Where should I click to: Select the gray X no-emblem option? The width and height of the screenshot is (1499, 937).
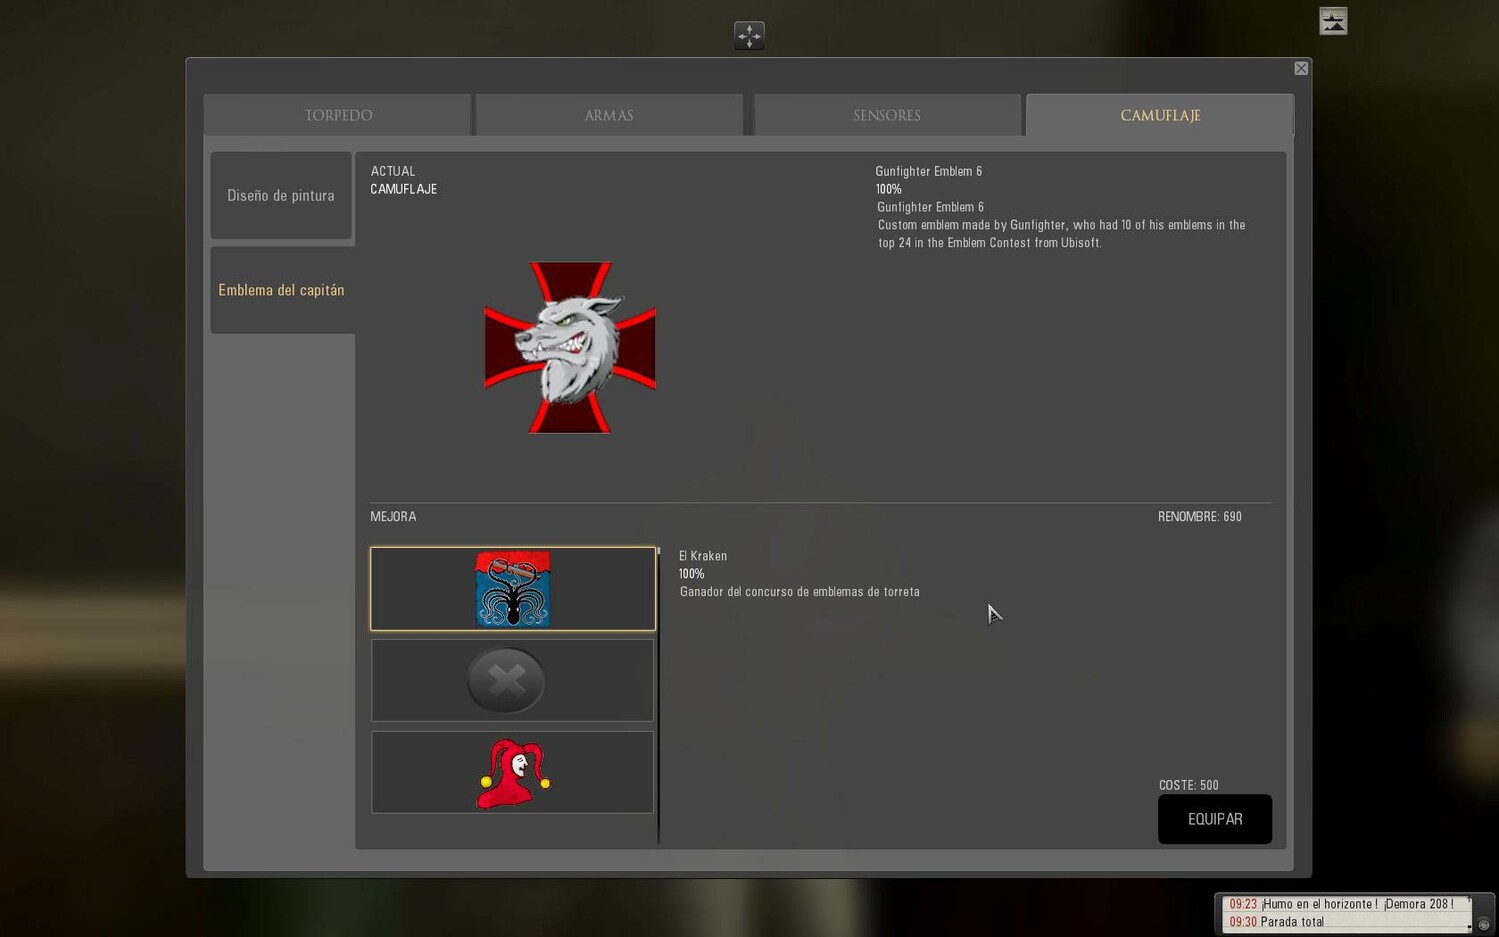pos(513,681)
